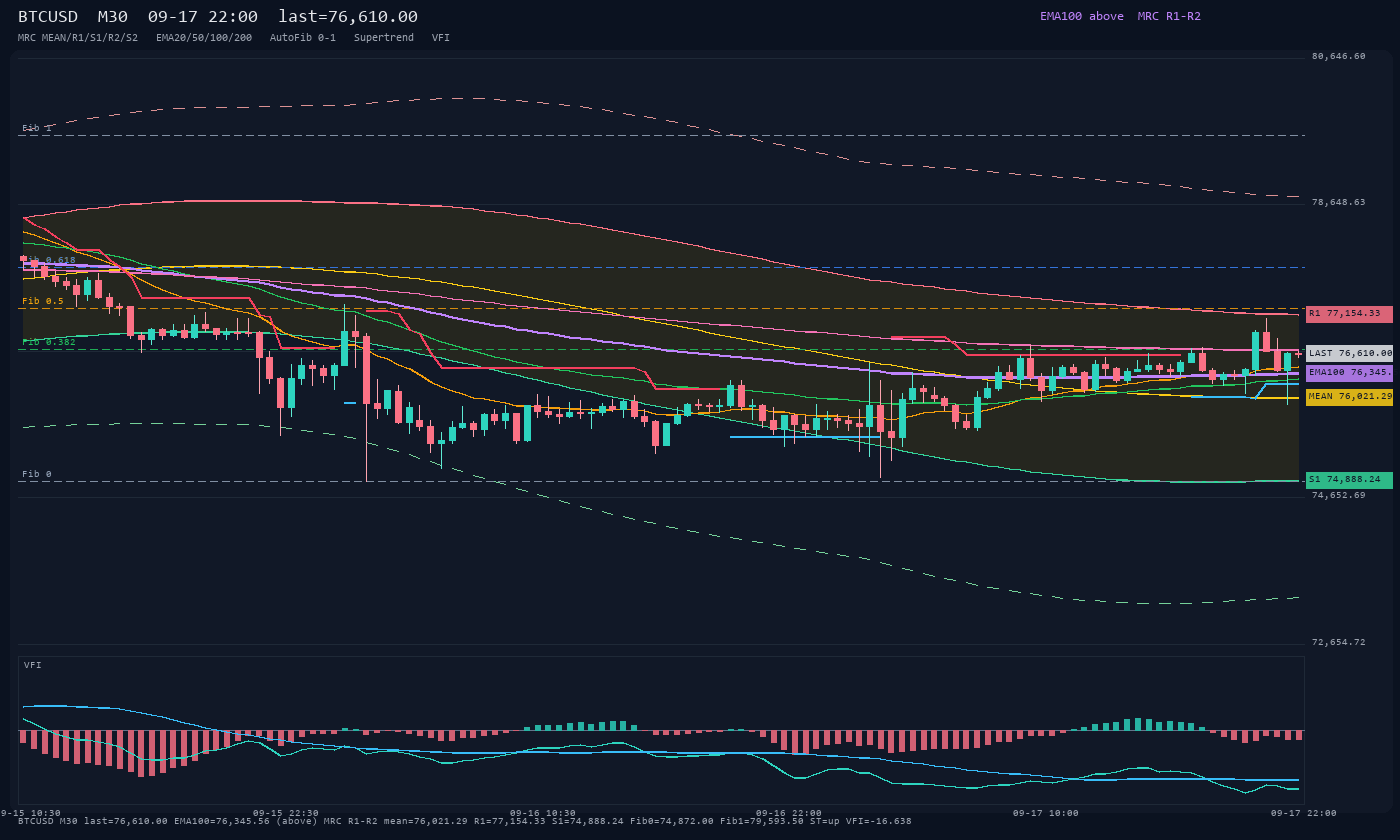Click the LAST 76,610.00 price tag
Image resolution: width=1400 pixels, height=840 pixels.
1349,353
